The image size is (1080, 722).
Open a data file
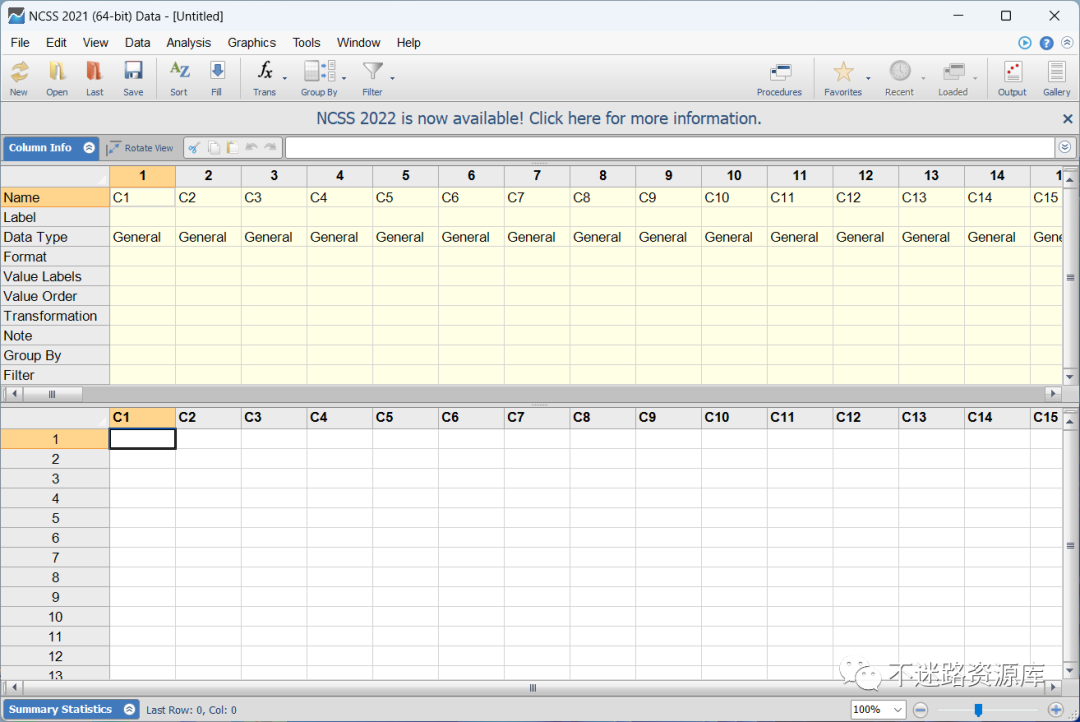(56, 78)
